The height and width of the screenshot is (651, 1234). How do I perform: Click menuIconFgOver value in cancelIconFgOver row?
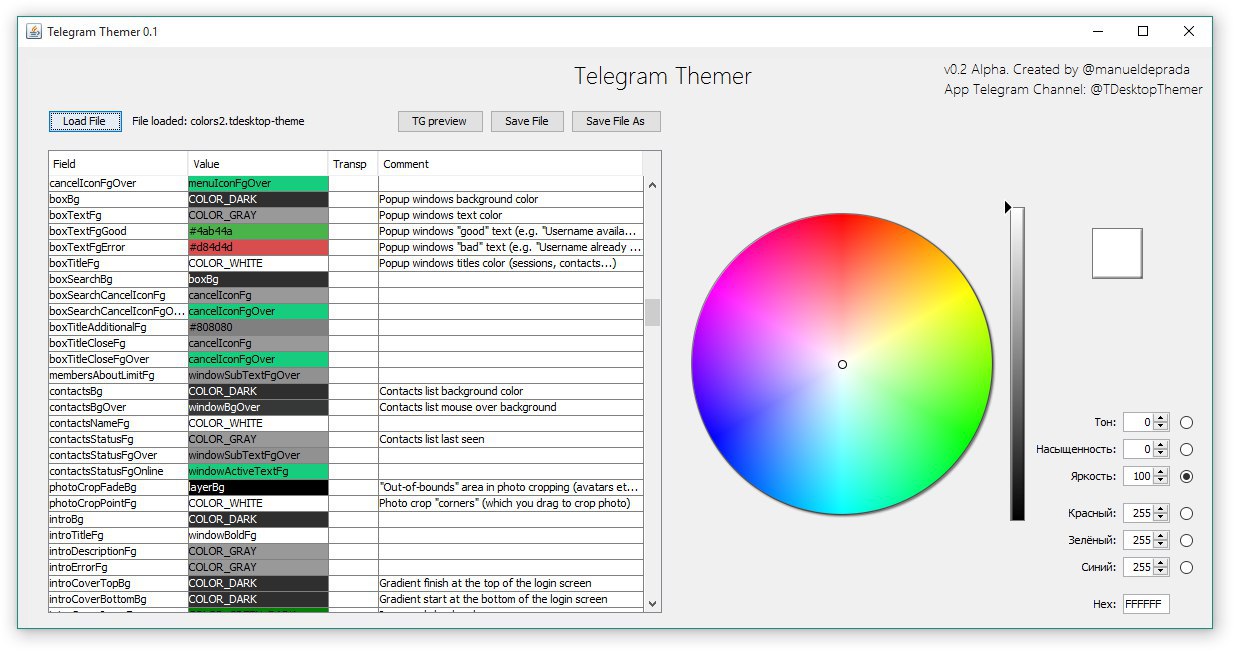click(x=258, y=183)
